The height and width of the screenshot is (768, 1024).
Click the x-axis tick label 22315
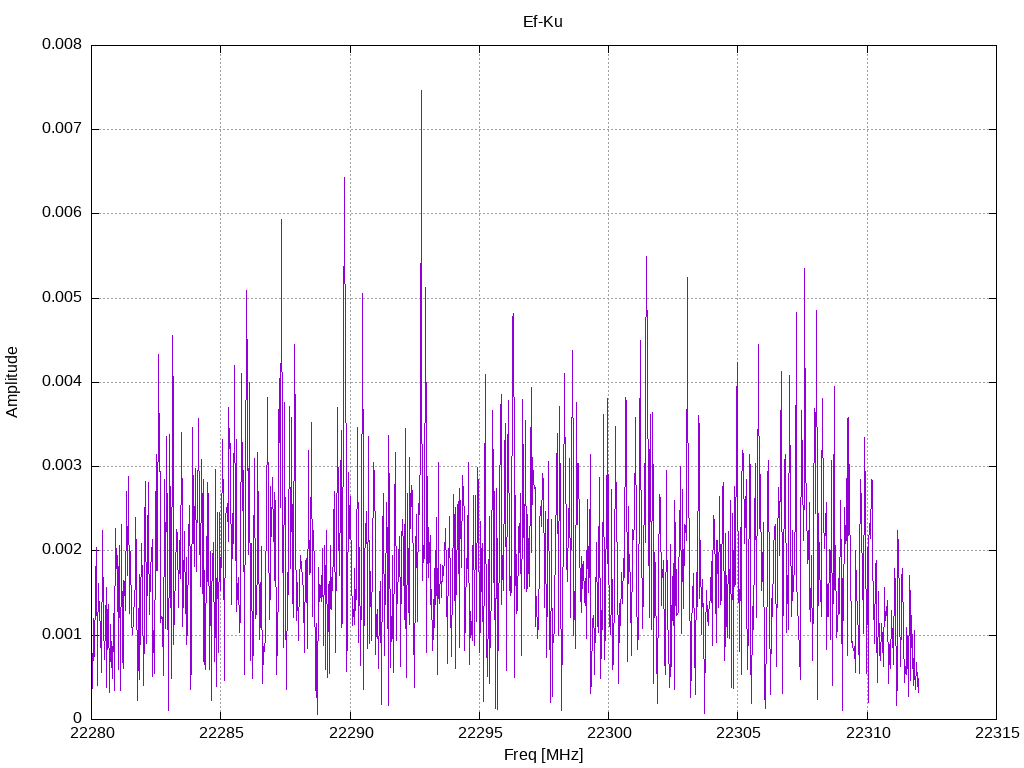pos(997,733)
